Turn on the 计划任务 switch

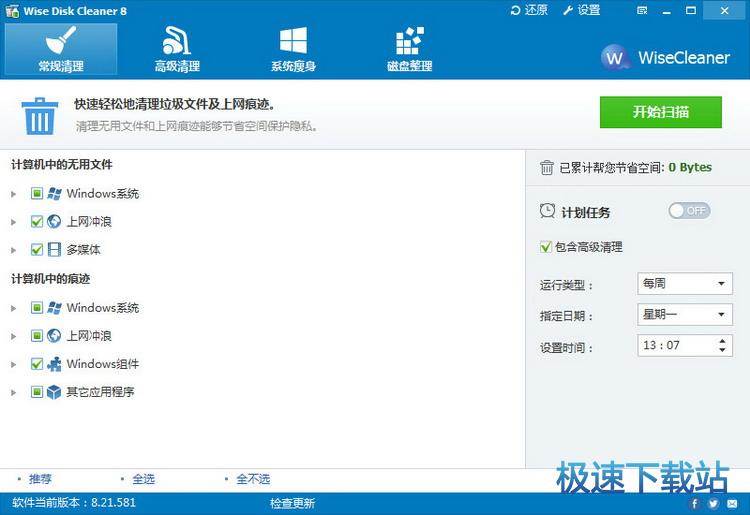tap(689, 210)
